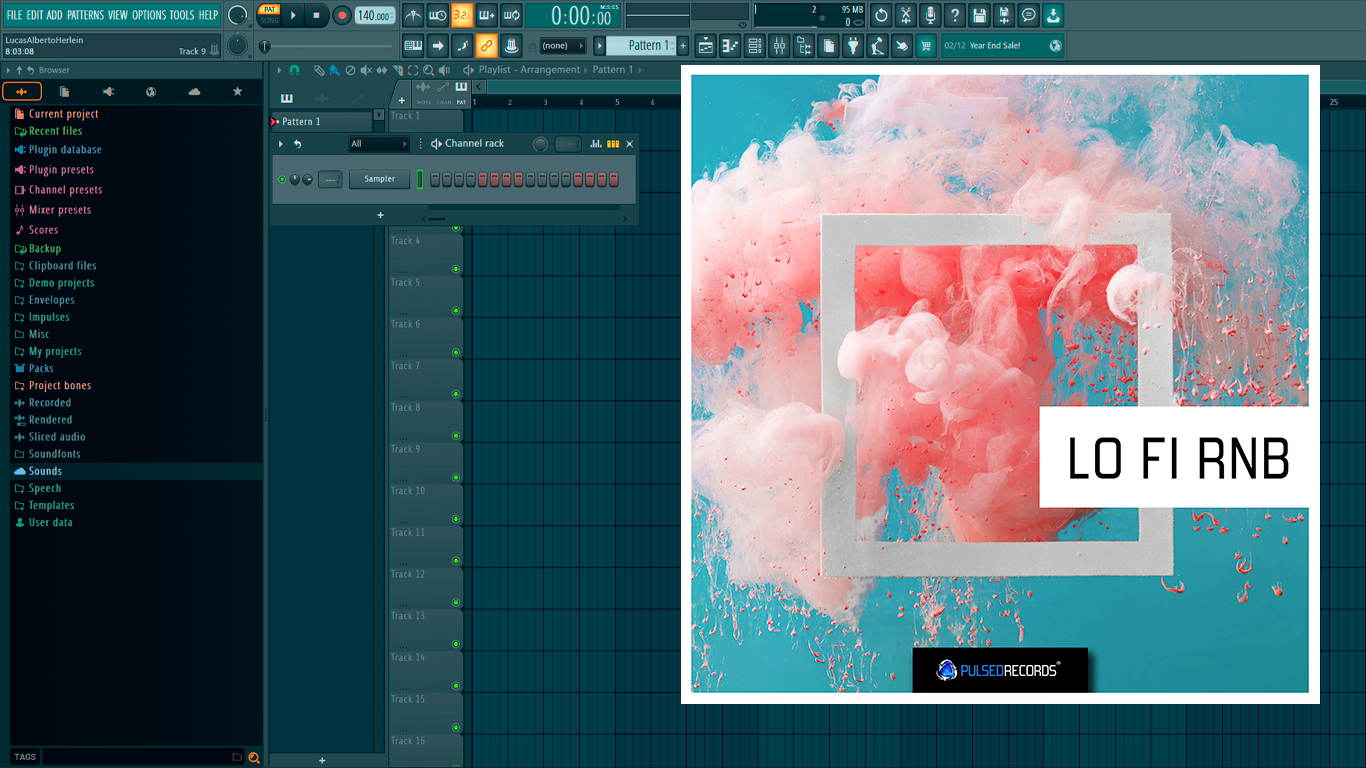Open the OPTIONS menu
The height and width of the screenshot is (768, 1366).
pyautogui.click(x=149, y=15)
